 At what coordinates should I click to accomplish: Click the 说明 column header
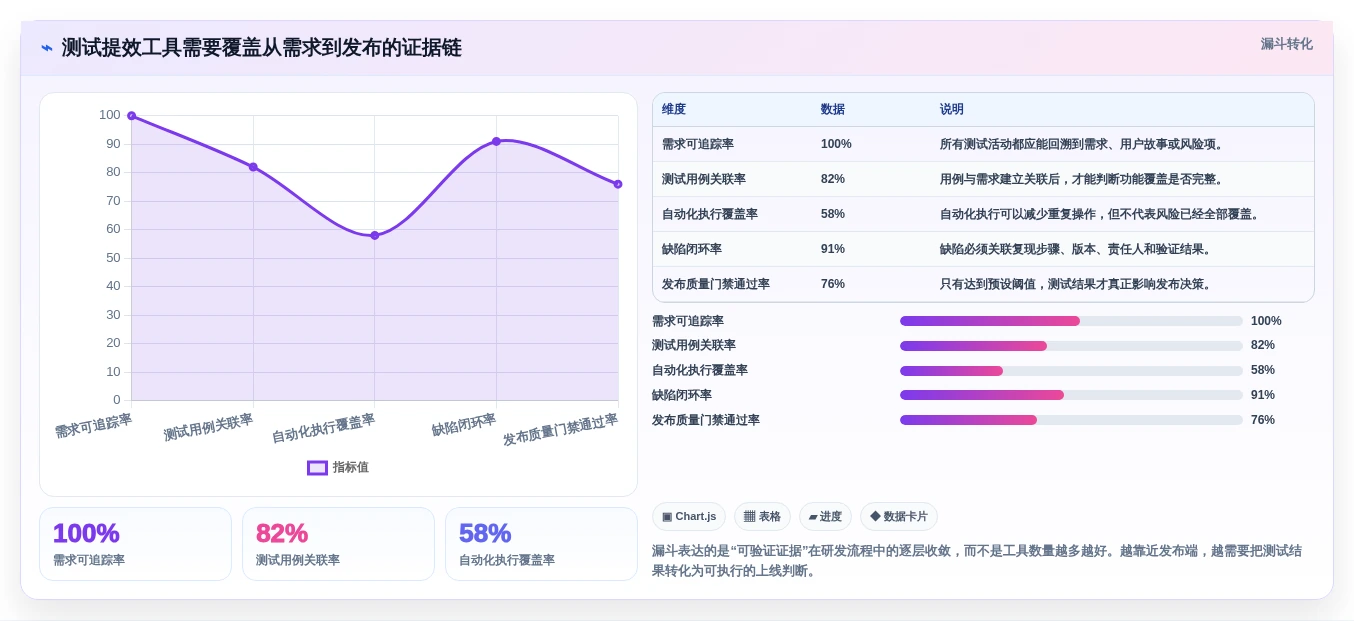tap(952, 109)
